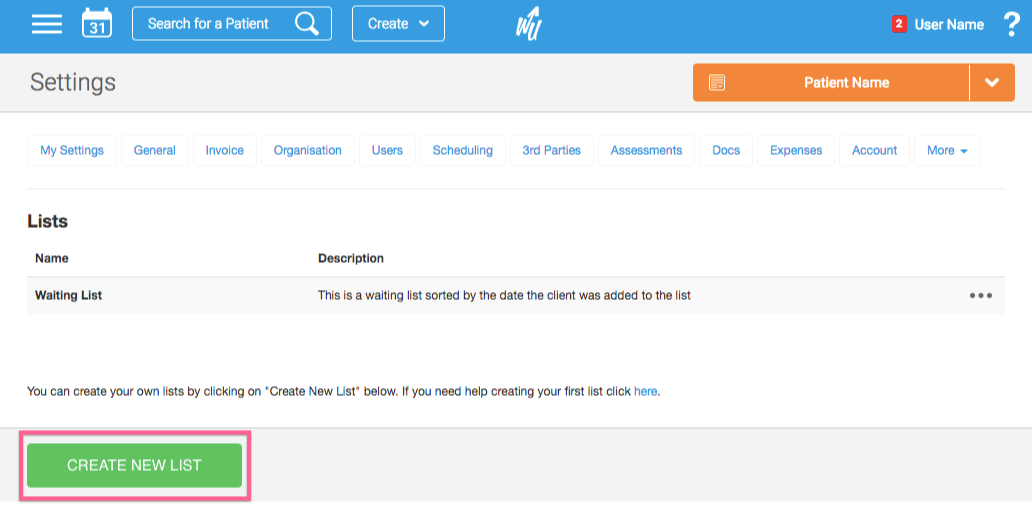This screenshot has height=506, width=1032.
Task: Select the Expenses tab
Action: point(796,151)
